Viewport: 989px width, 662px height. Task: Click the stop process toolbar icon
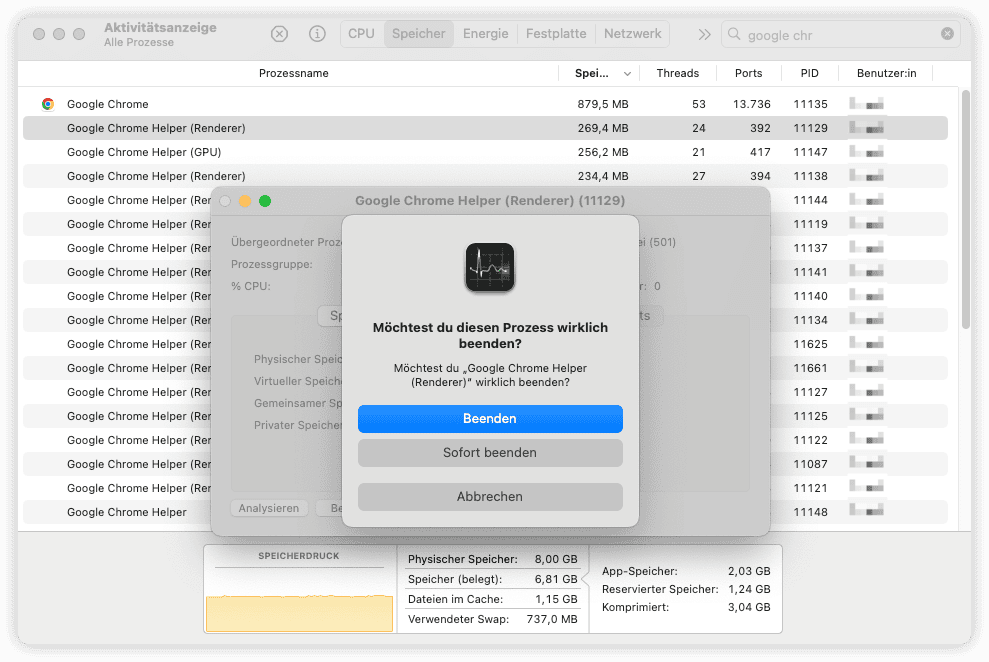(x=279, y=34)
